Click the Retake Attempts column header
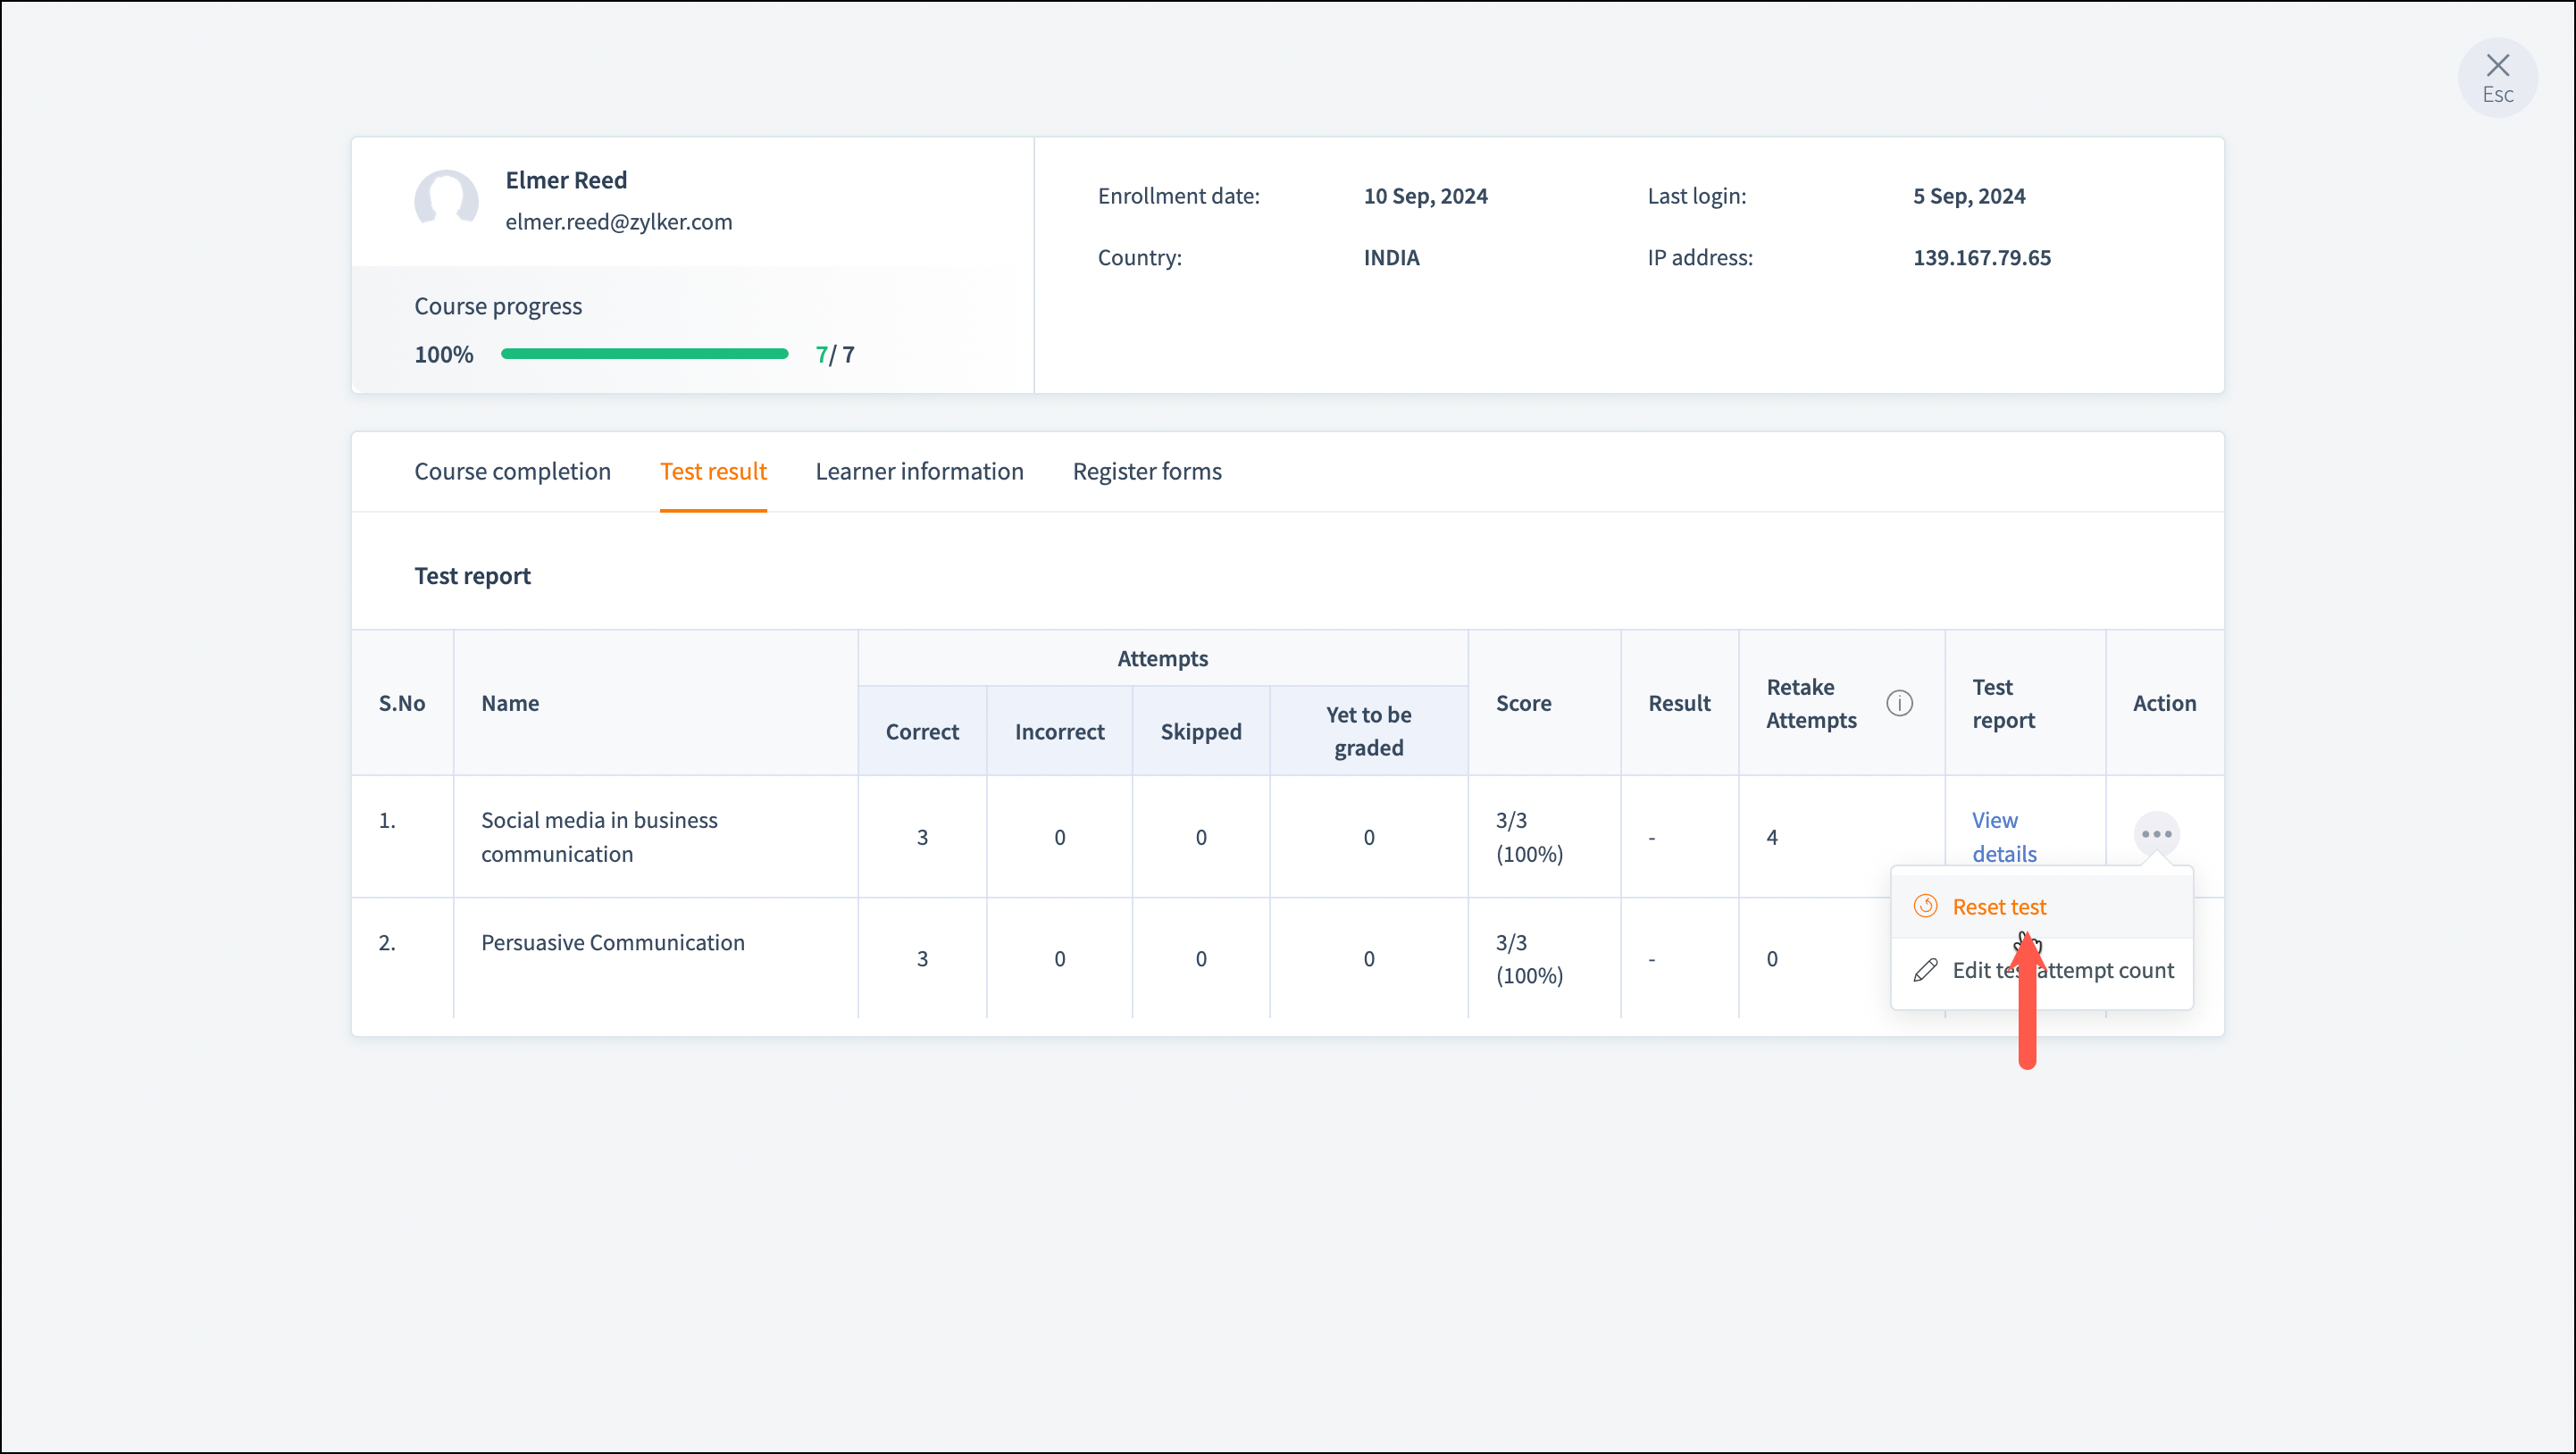 [x=1811, y=703]
